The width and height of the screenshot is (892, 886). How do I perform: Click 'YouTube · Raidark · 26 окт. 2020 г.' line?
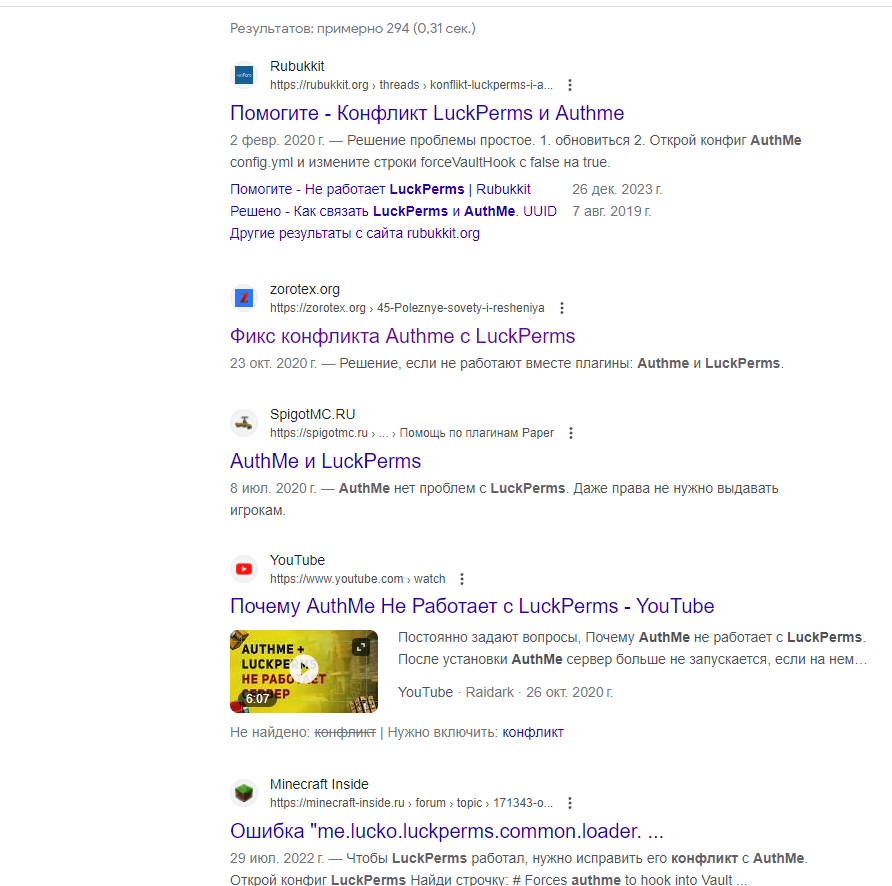(x=505, y=693)
